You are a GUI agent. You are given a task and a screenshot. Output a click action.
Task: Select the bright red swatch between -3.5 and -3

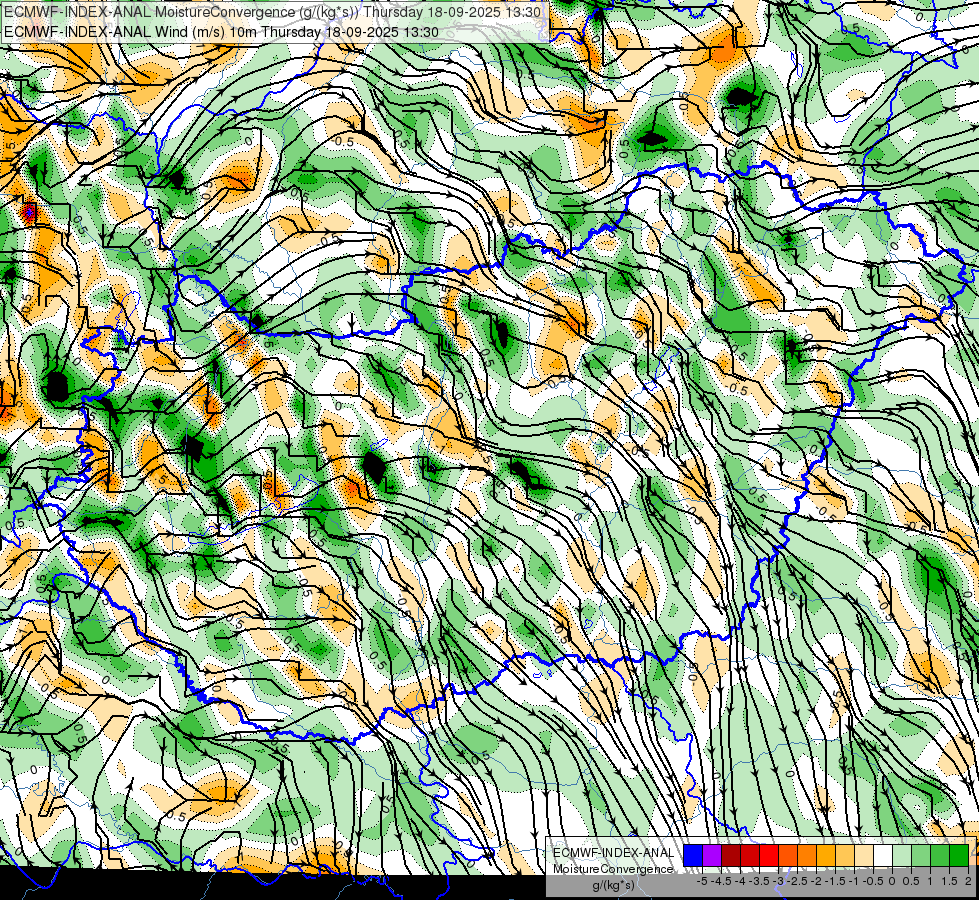(769, 855)
